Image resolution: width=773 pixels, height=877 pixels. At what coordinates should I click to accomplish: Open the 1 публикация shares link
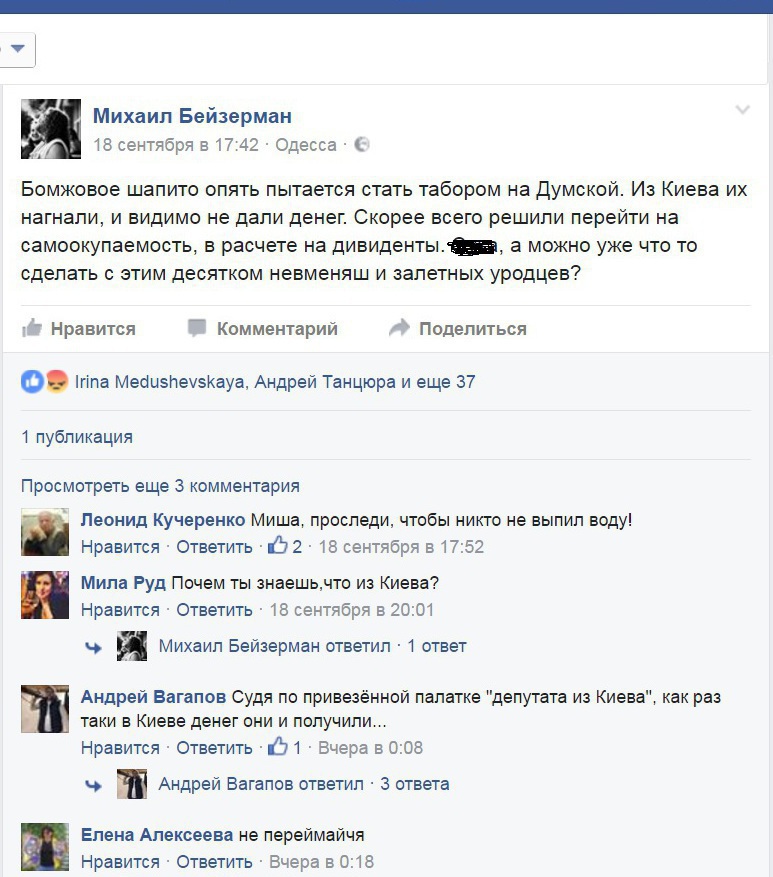tap(77, 437)
